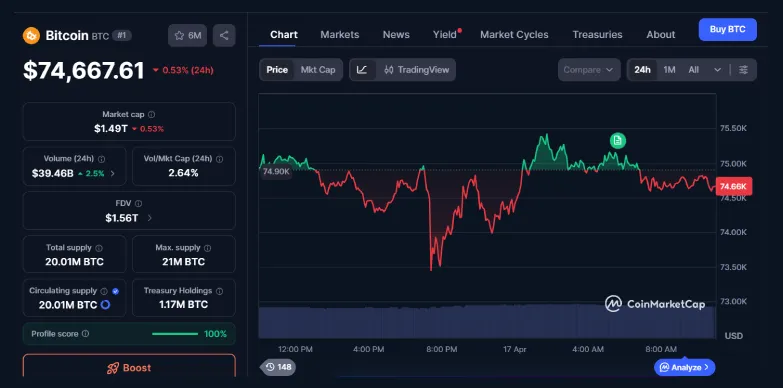Image resolution: width=783 pixels, height=388 pixels.
Task: Click the 1.17M BTC treasury value
Action: pos(183,305)
